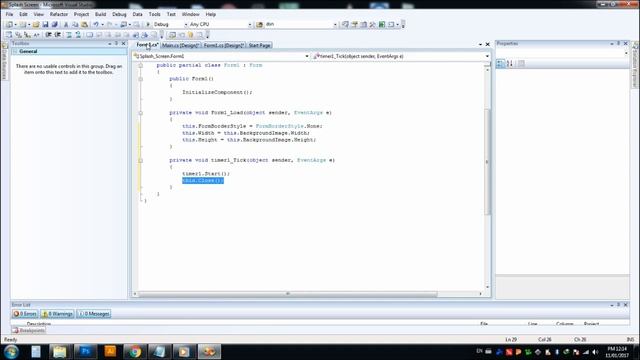The image size is (640, 360).
Task: Click the Project column header in Error List
Action: pos(591,324)
